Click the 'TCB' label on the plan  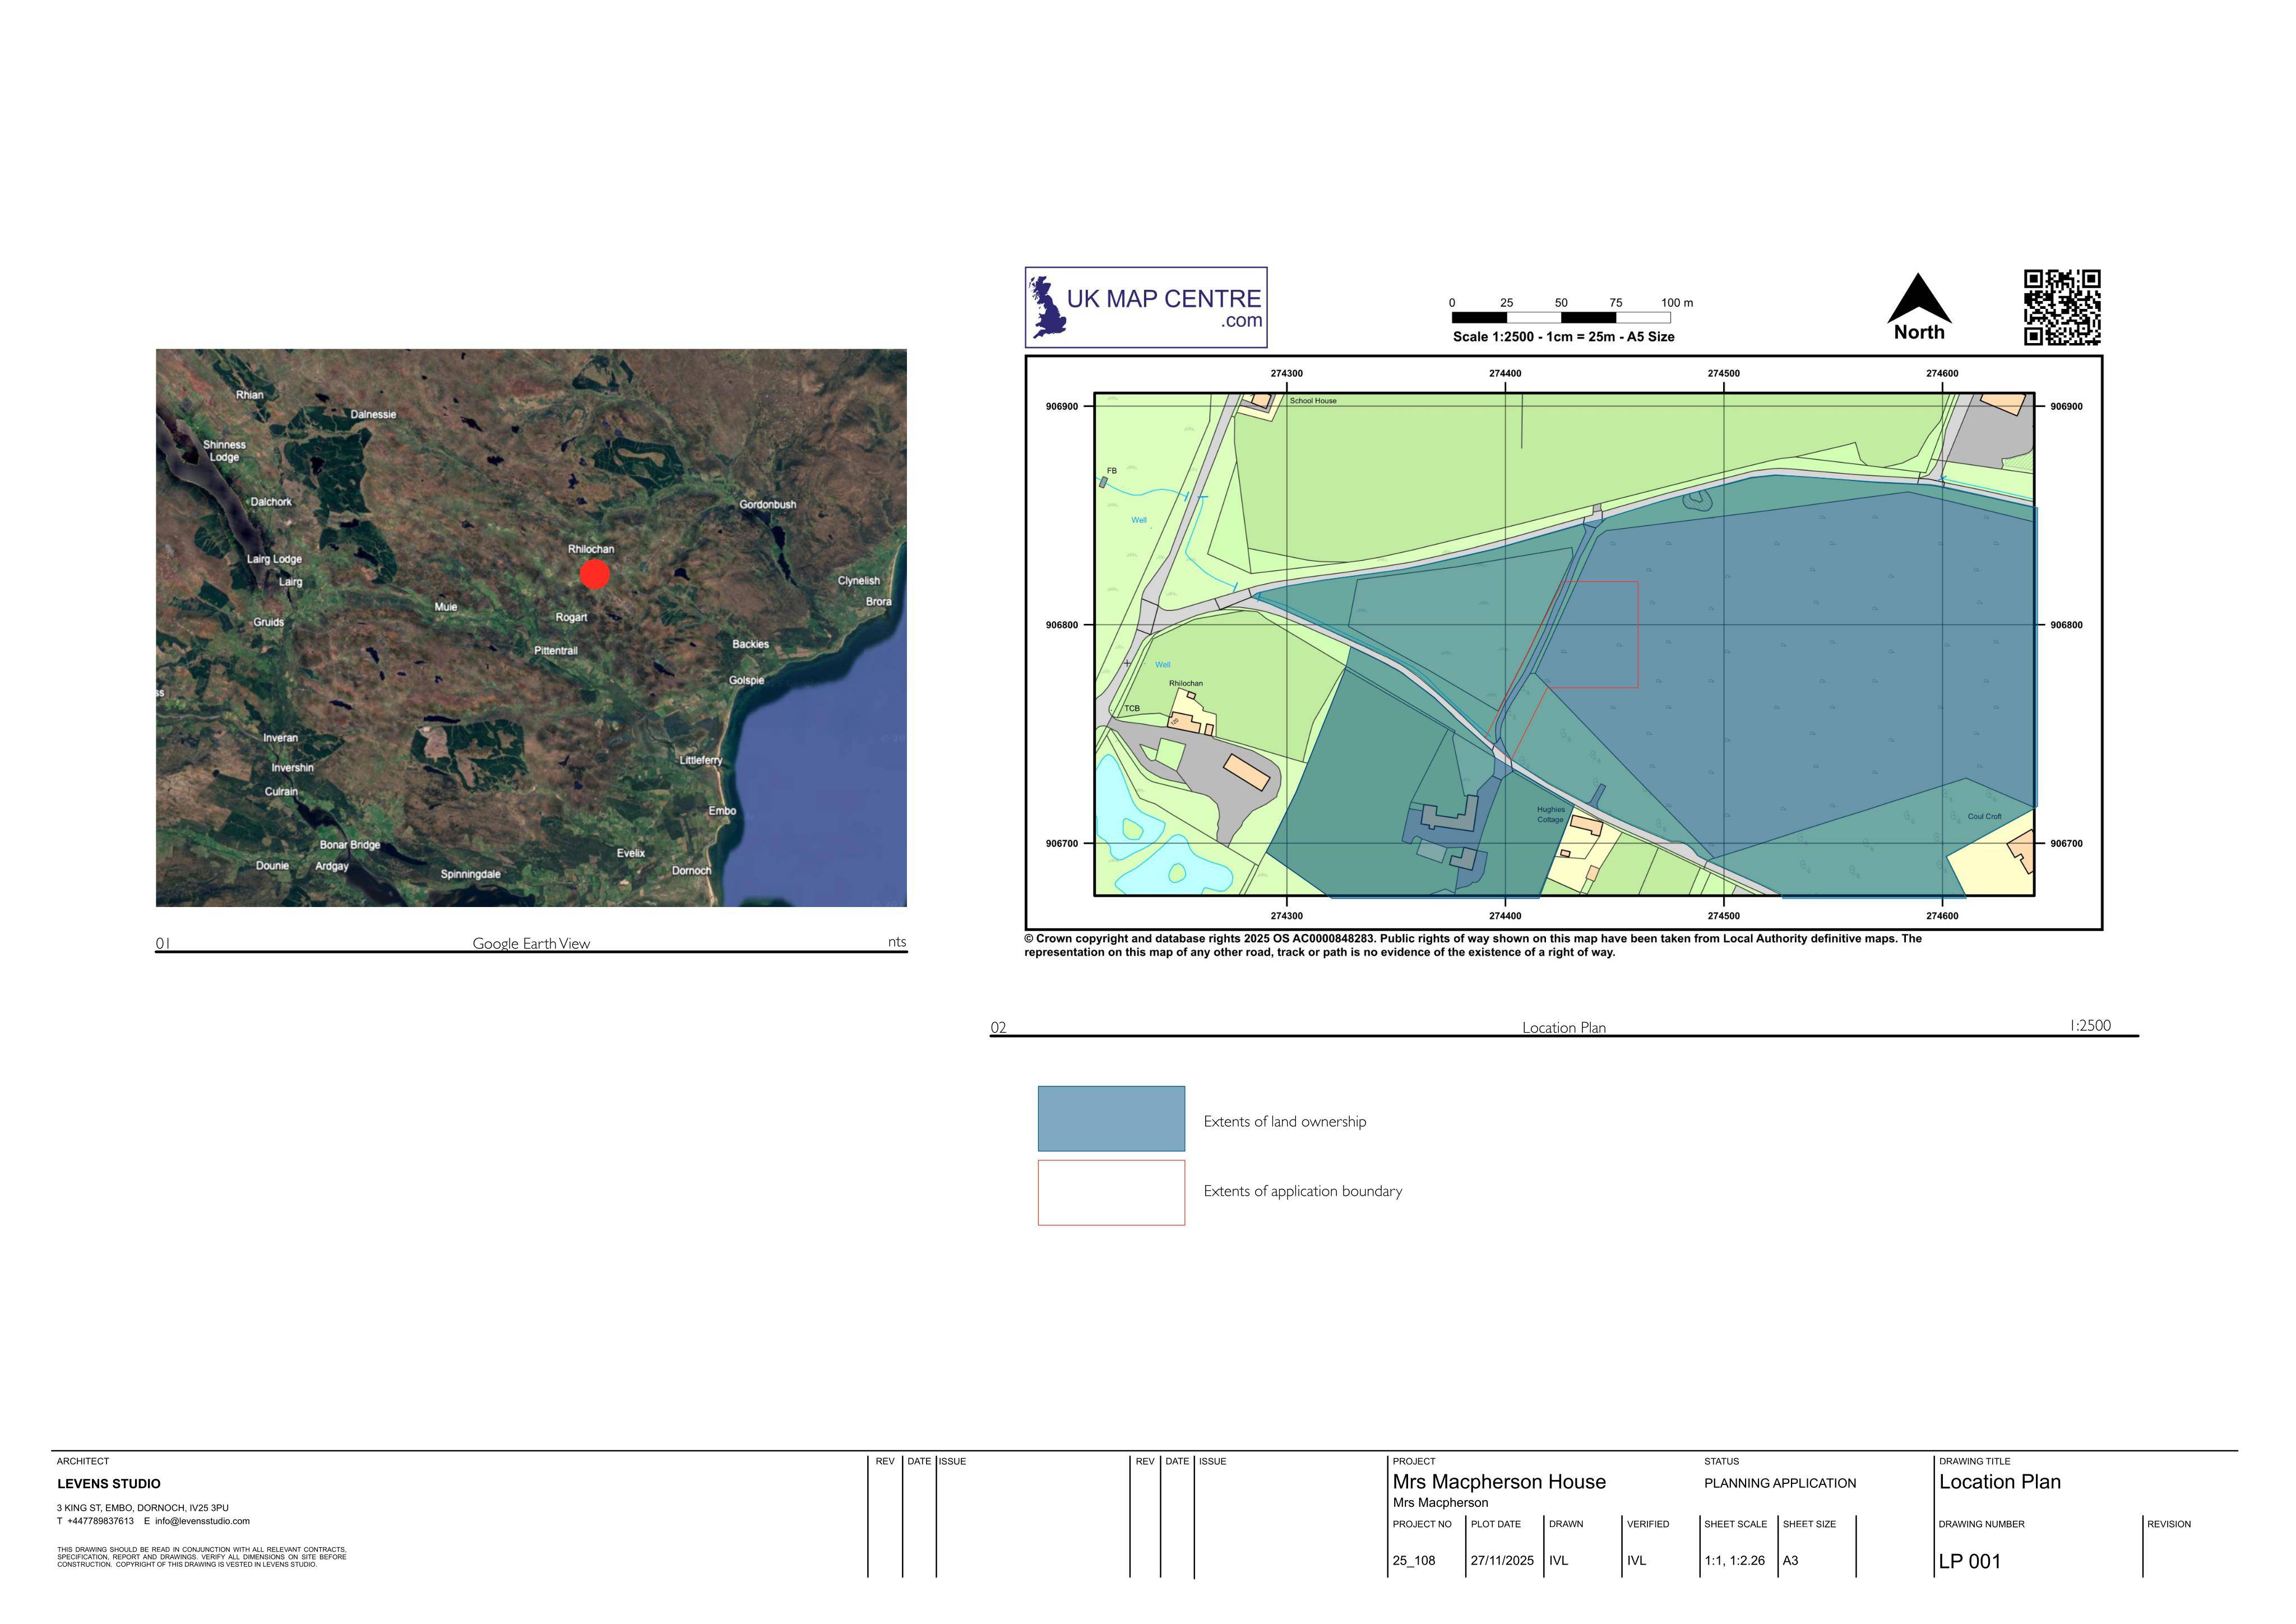[1132, 708]
